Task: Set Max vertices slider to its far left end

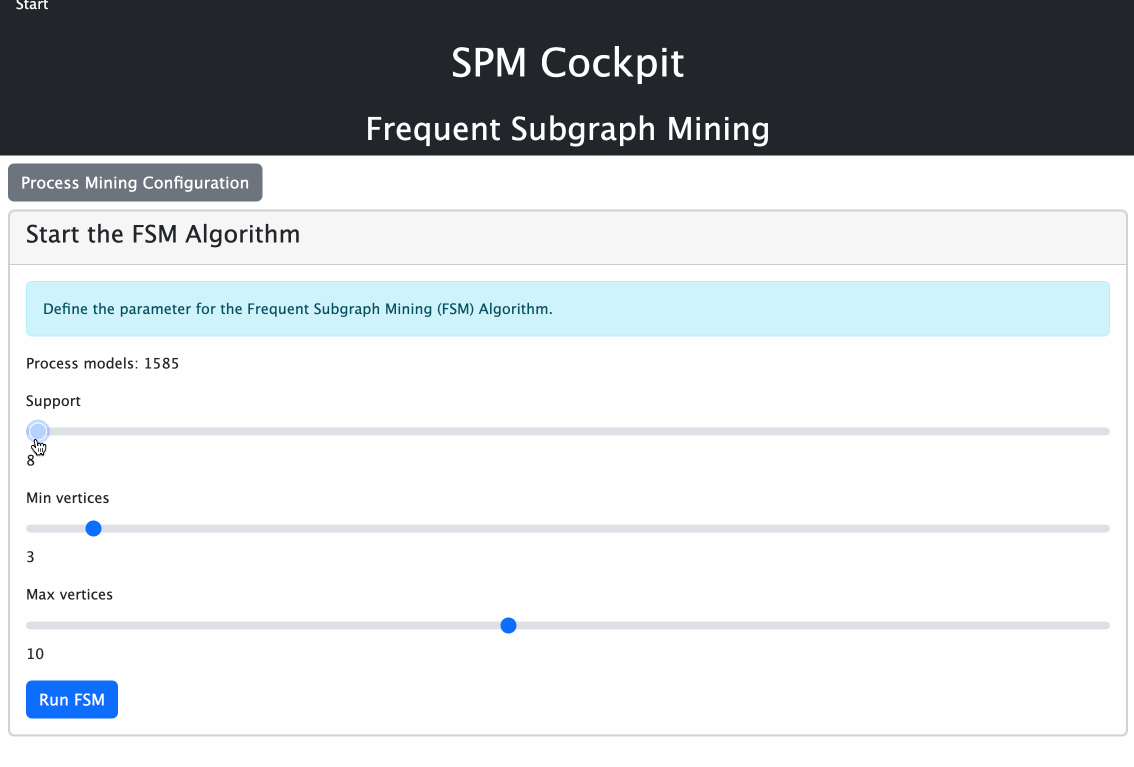Action: coord(28,625)
